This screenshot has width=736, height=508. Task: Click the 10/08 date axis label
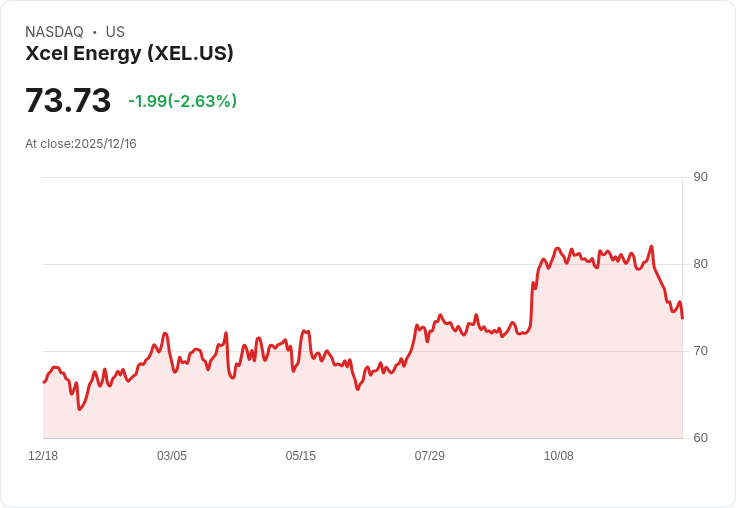[559, 456]
